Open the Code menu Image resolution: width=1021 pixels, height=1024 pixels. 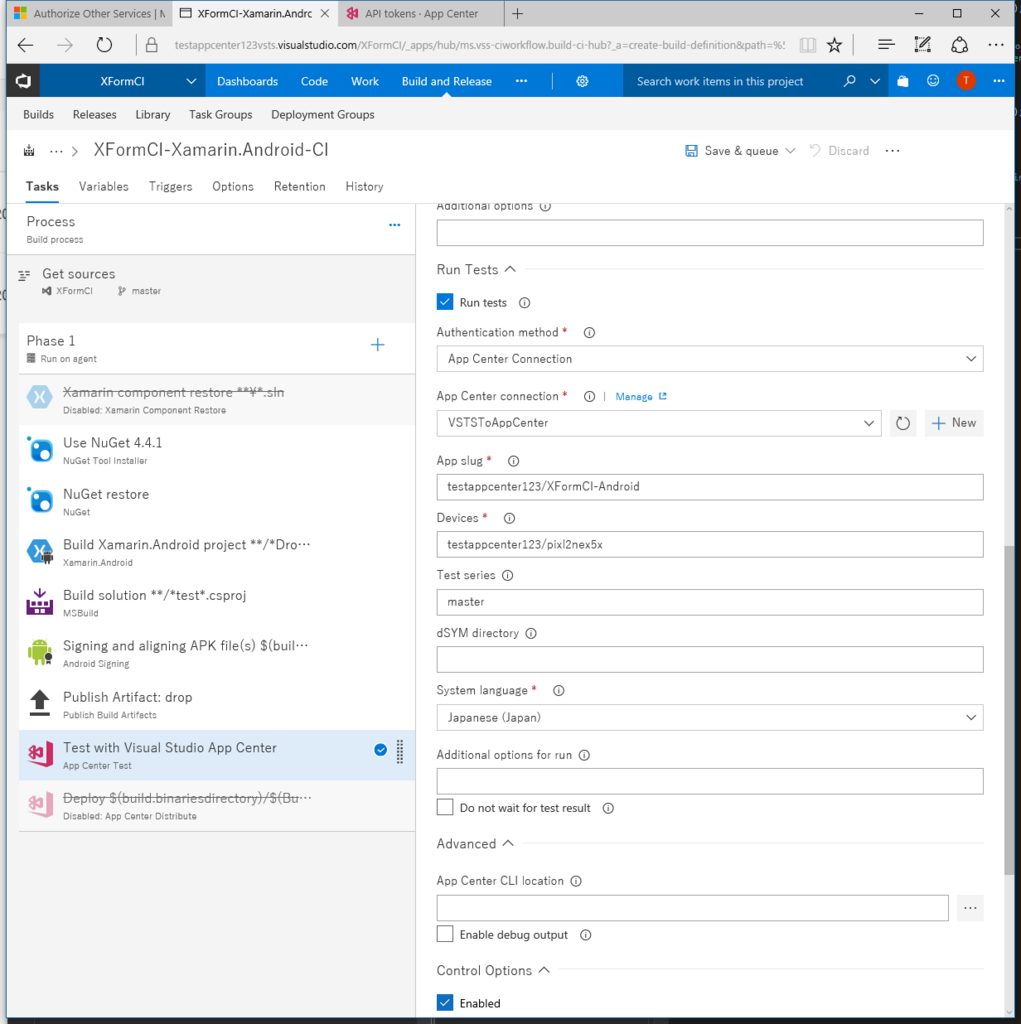(314, 81)
